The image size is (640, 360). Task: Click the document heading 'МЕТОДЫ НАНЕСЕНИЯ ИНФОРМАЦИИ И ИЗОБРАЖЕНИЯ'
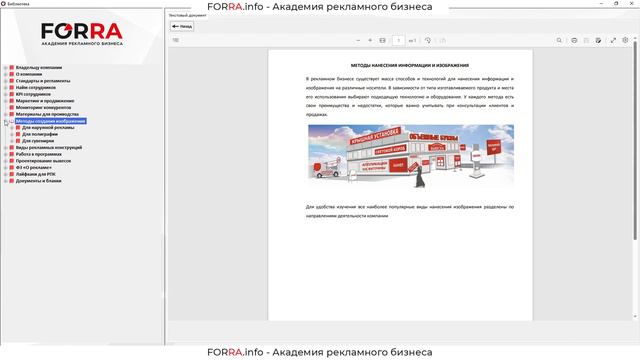tap(410, 65)
